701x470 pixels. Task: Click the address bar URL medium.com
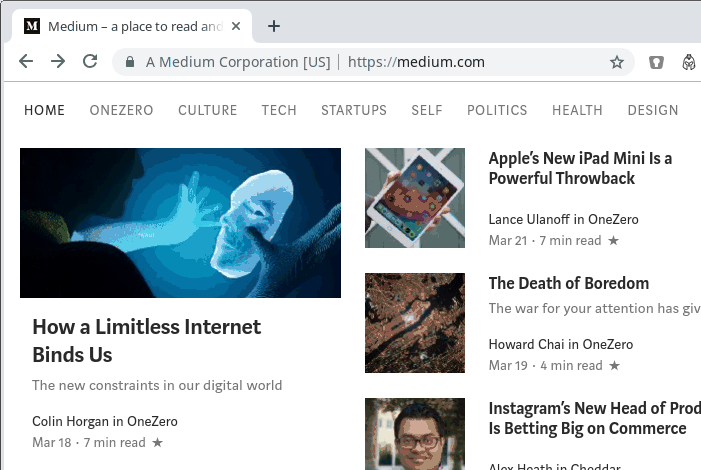416,62
